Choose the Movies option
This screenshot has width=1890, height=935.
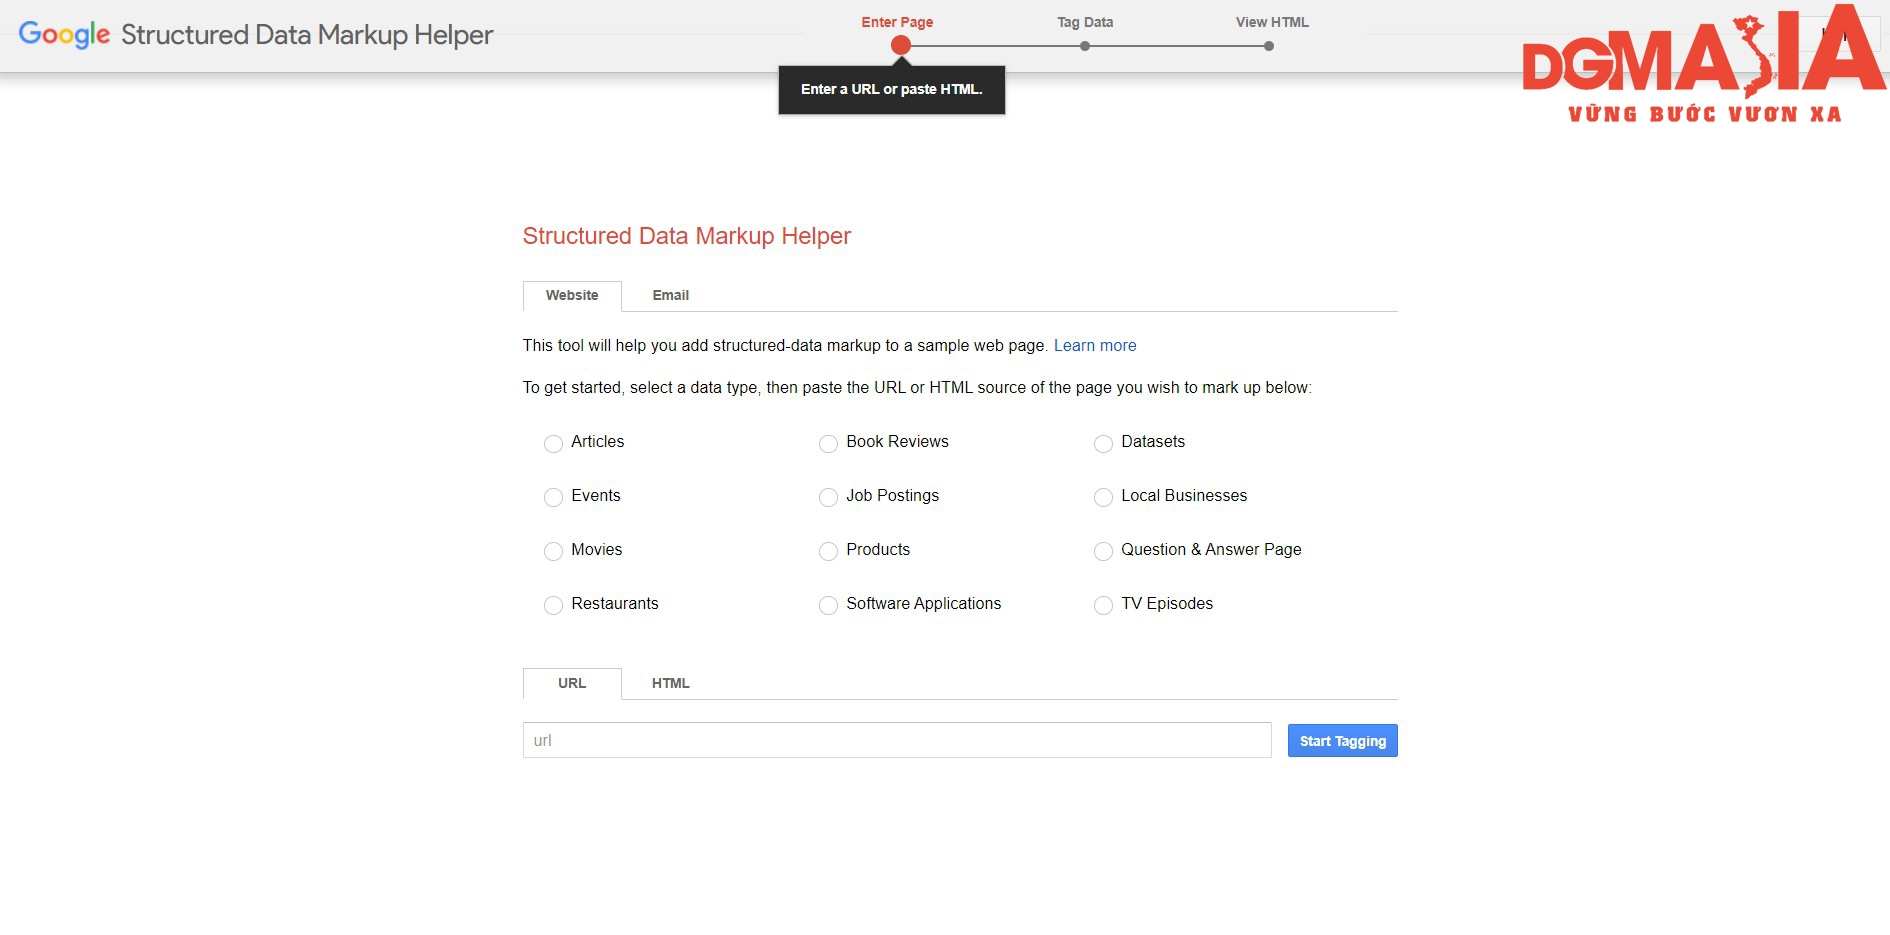click(x=553, y=551)
